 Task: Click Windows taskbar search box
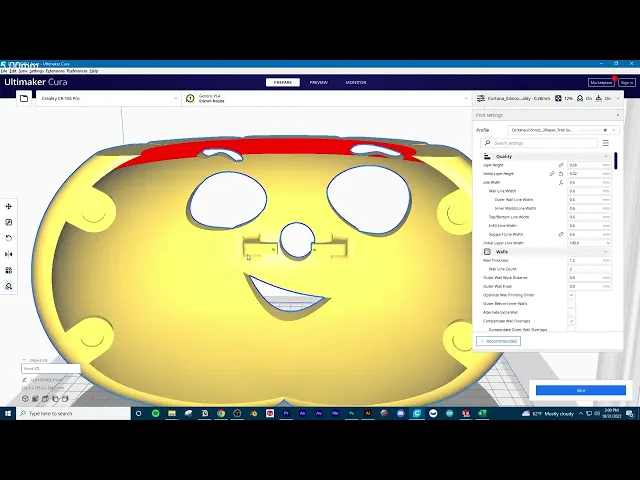coord(73,413)
